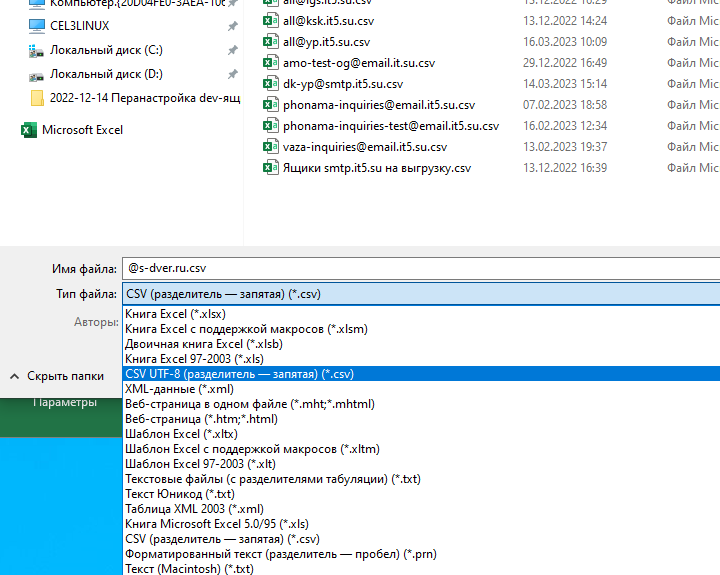The image size is (720, 575).
Task: Choose CSV UTF-8 (разделитель — запятая) option
Action: (x=422, y=374)
